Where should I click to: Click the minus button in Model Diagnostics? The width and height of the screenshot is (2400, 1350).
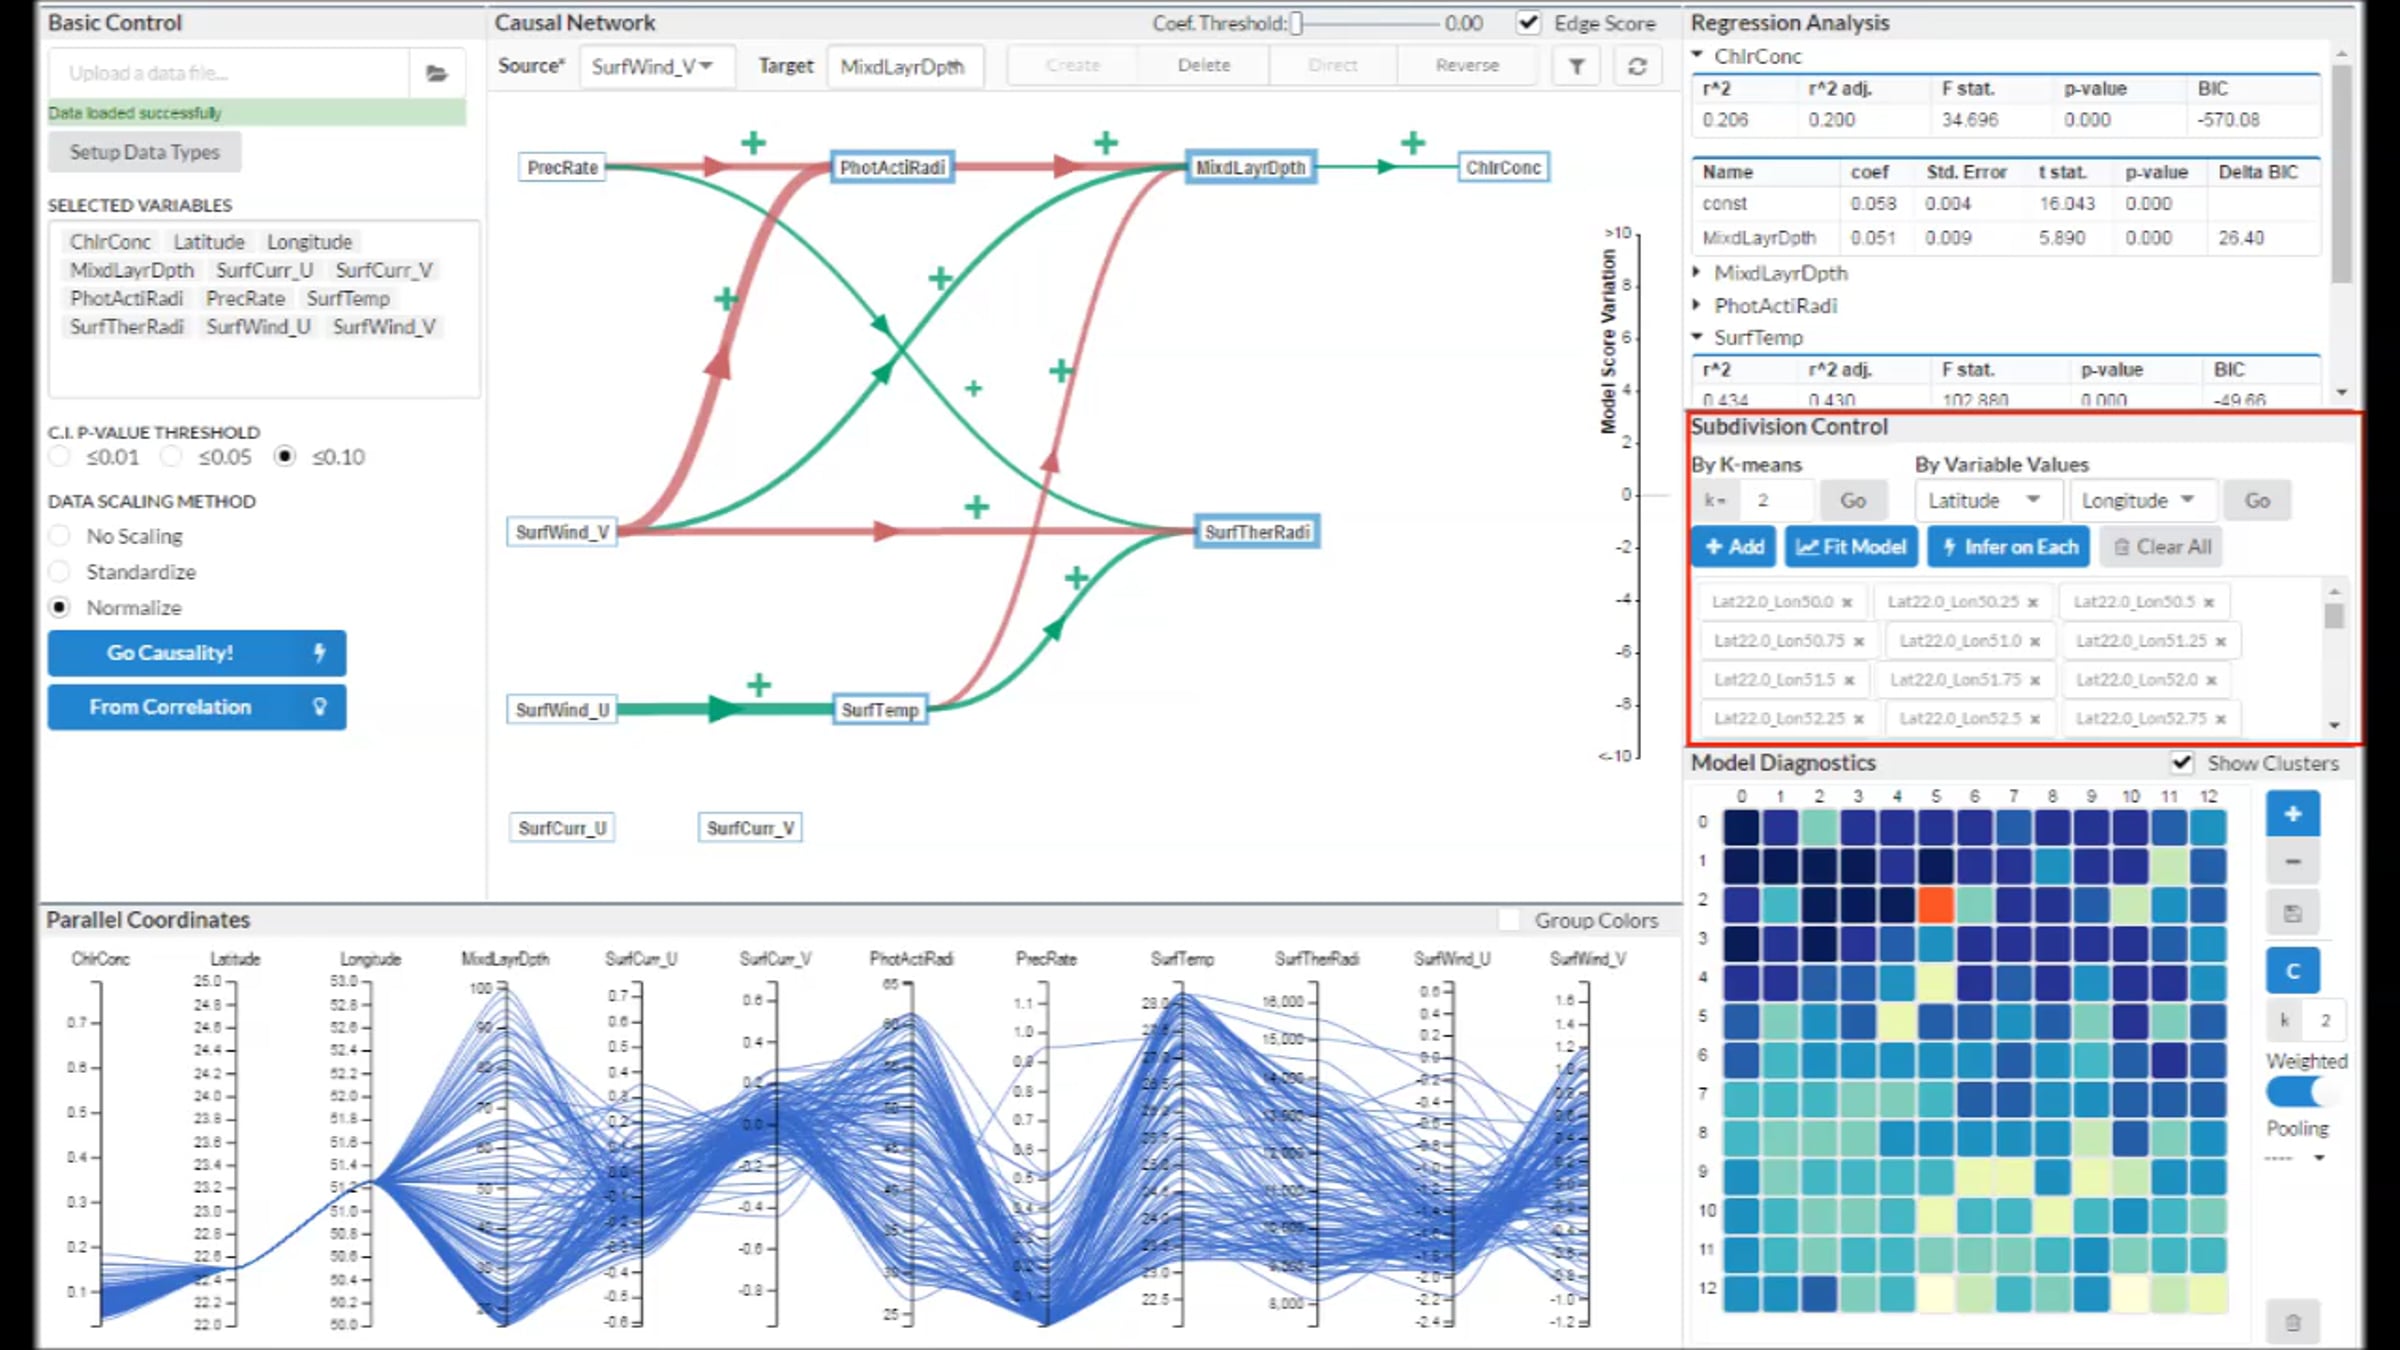(x=2292, y=862)
